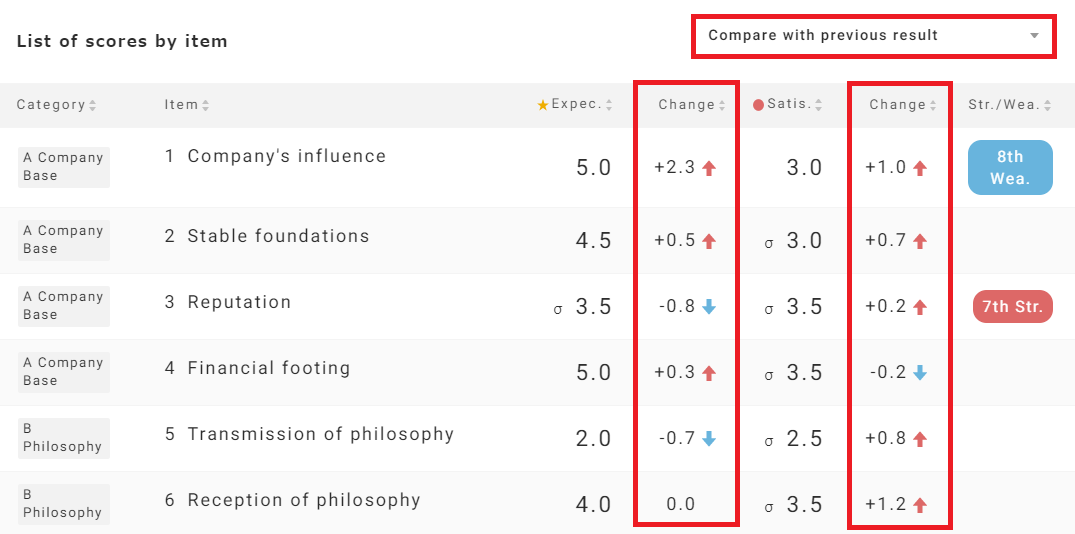
Task: Sort by the Item column header
Action: [187, 105]
